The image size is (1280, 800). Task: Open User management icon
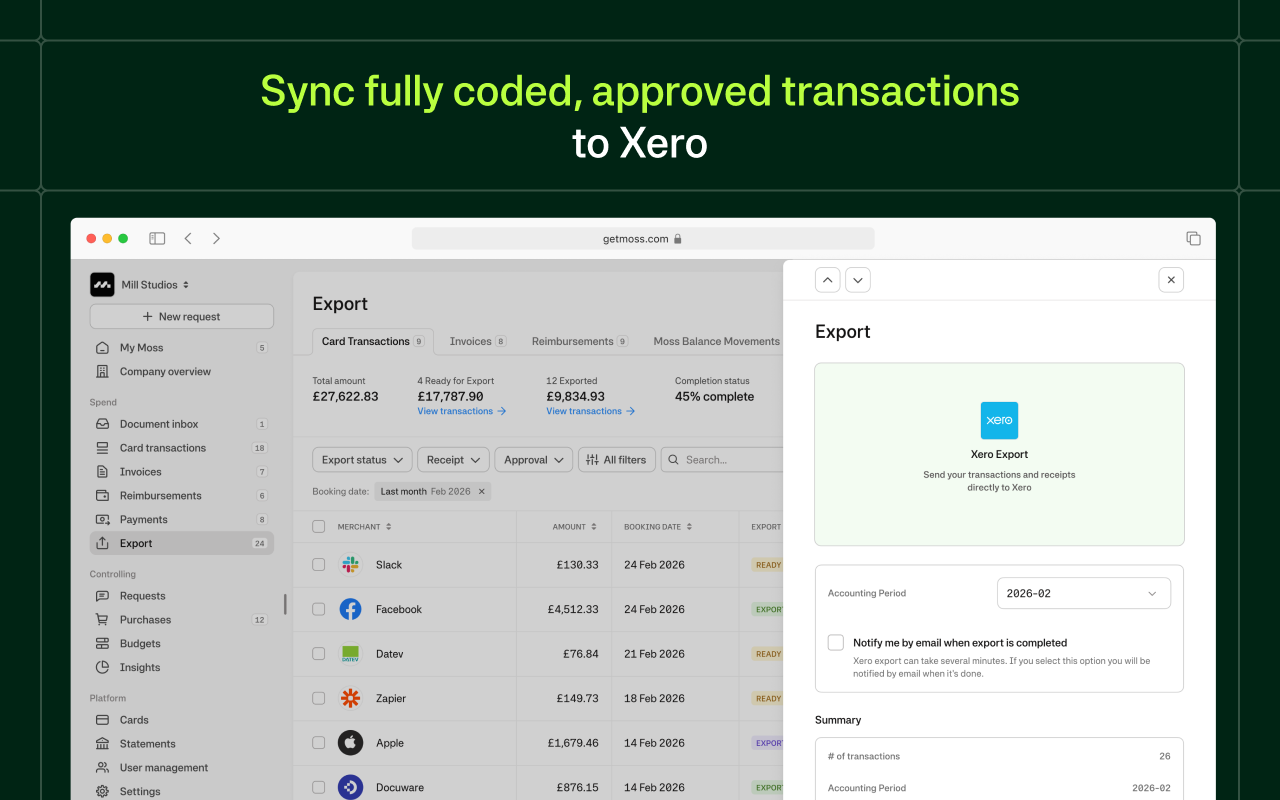(x=102, y=768)
